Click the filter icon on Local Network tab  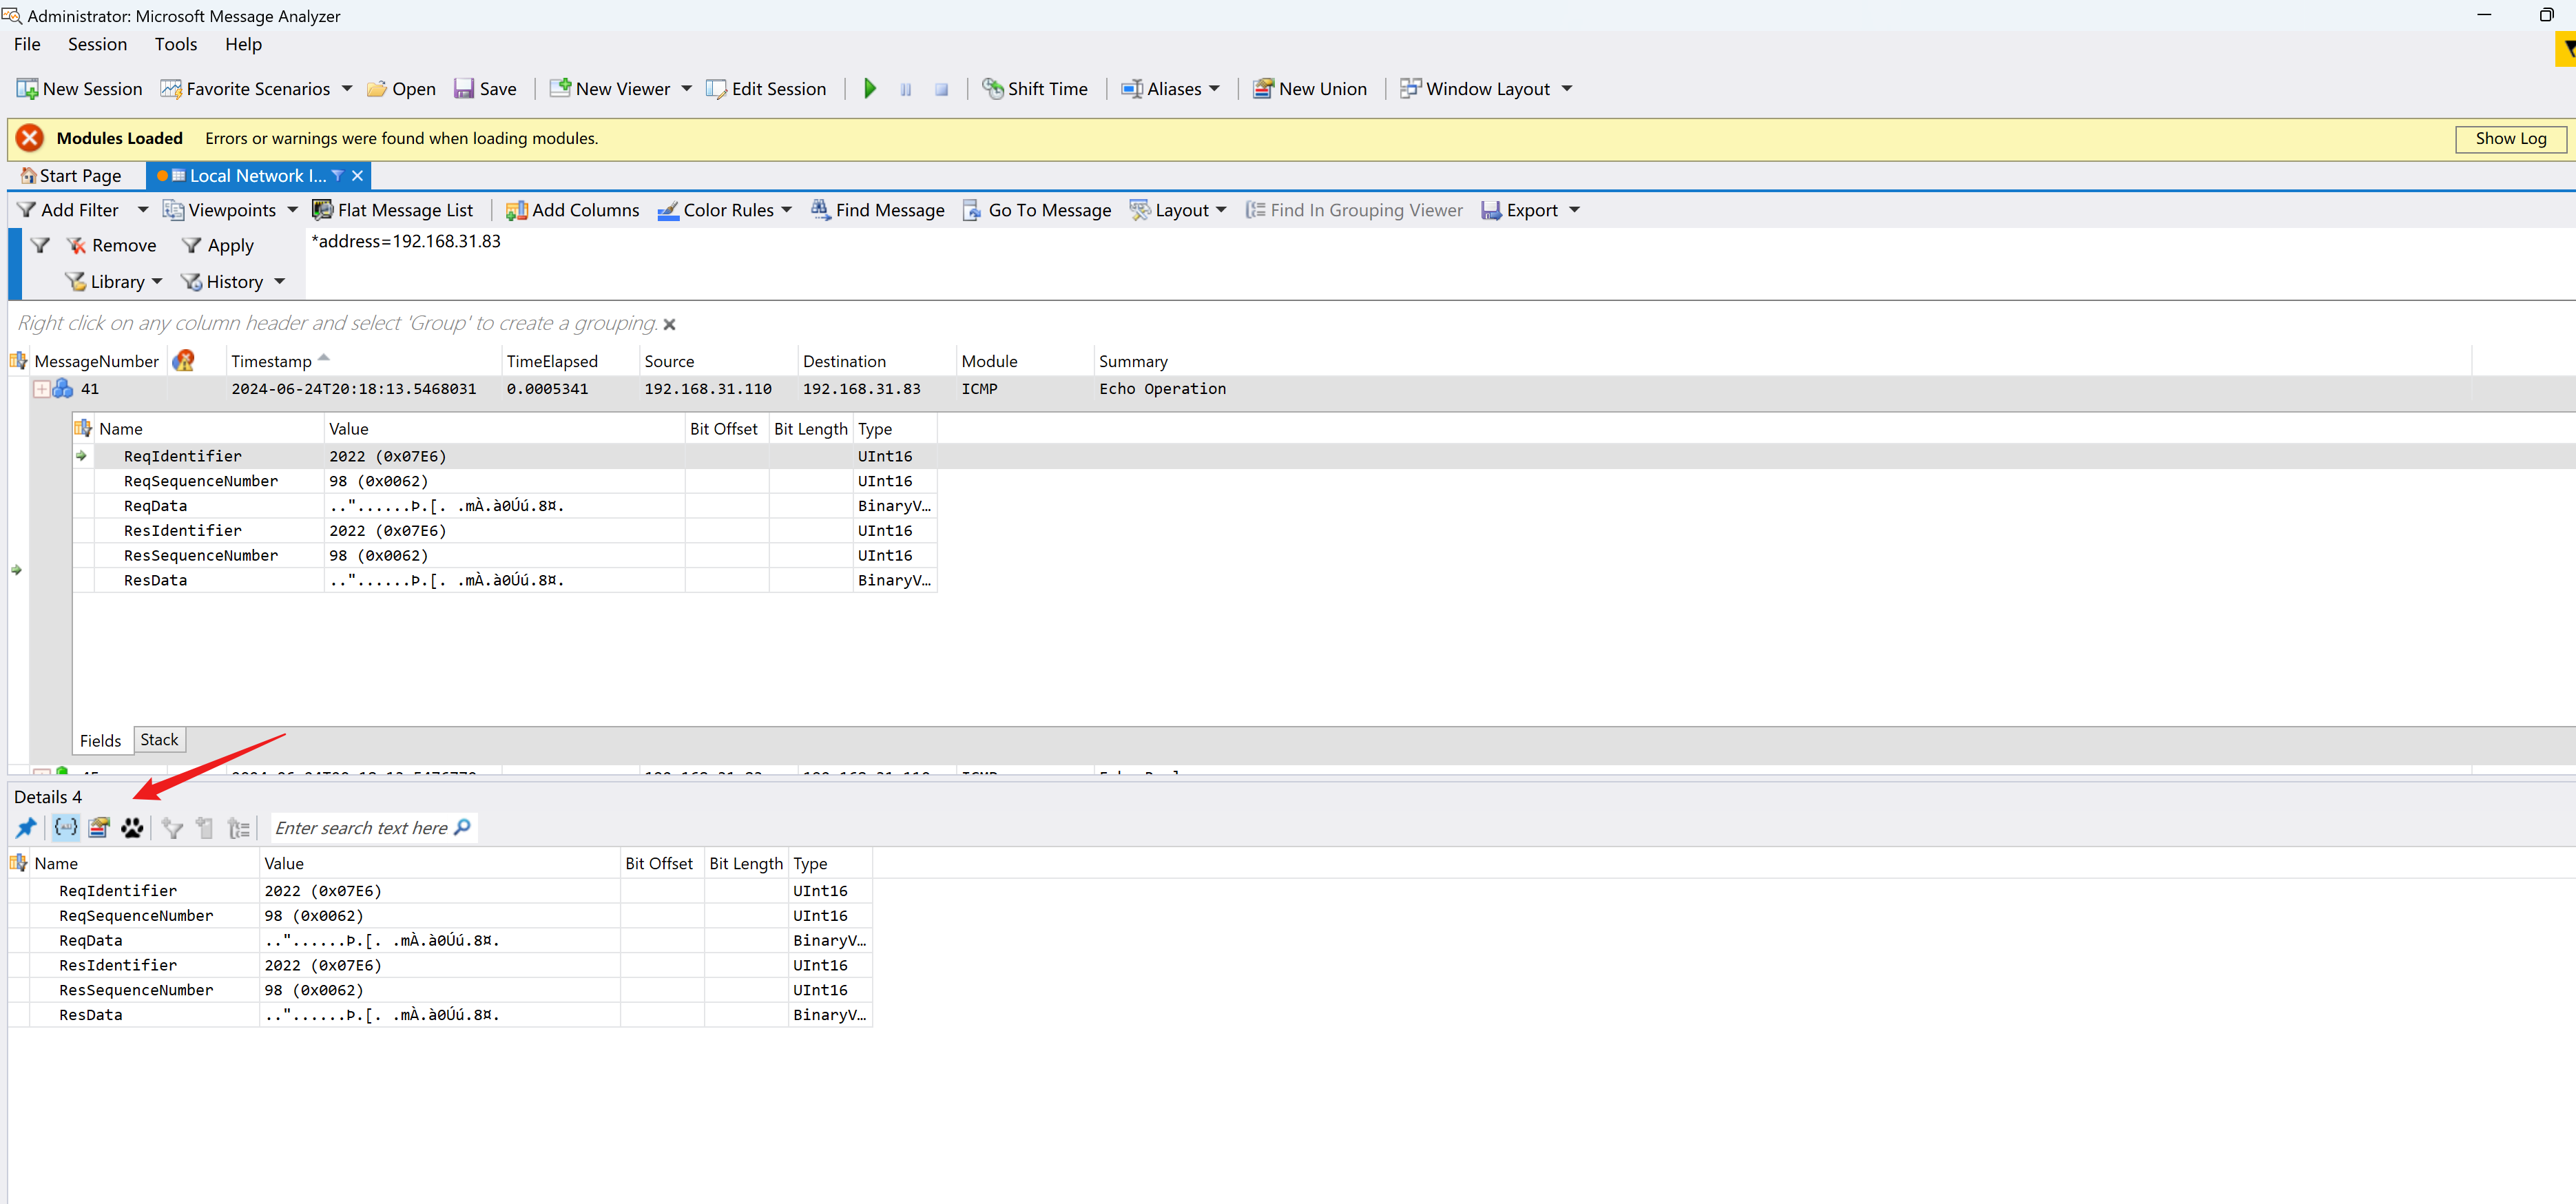pyautogui.click(x=337, y=176)
